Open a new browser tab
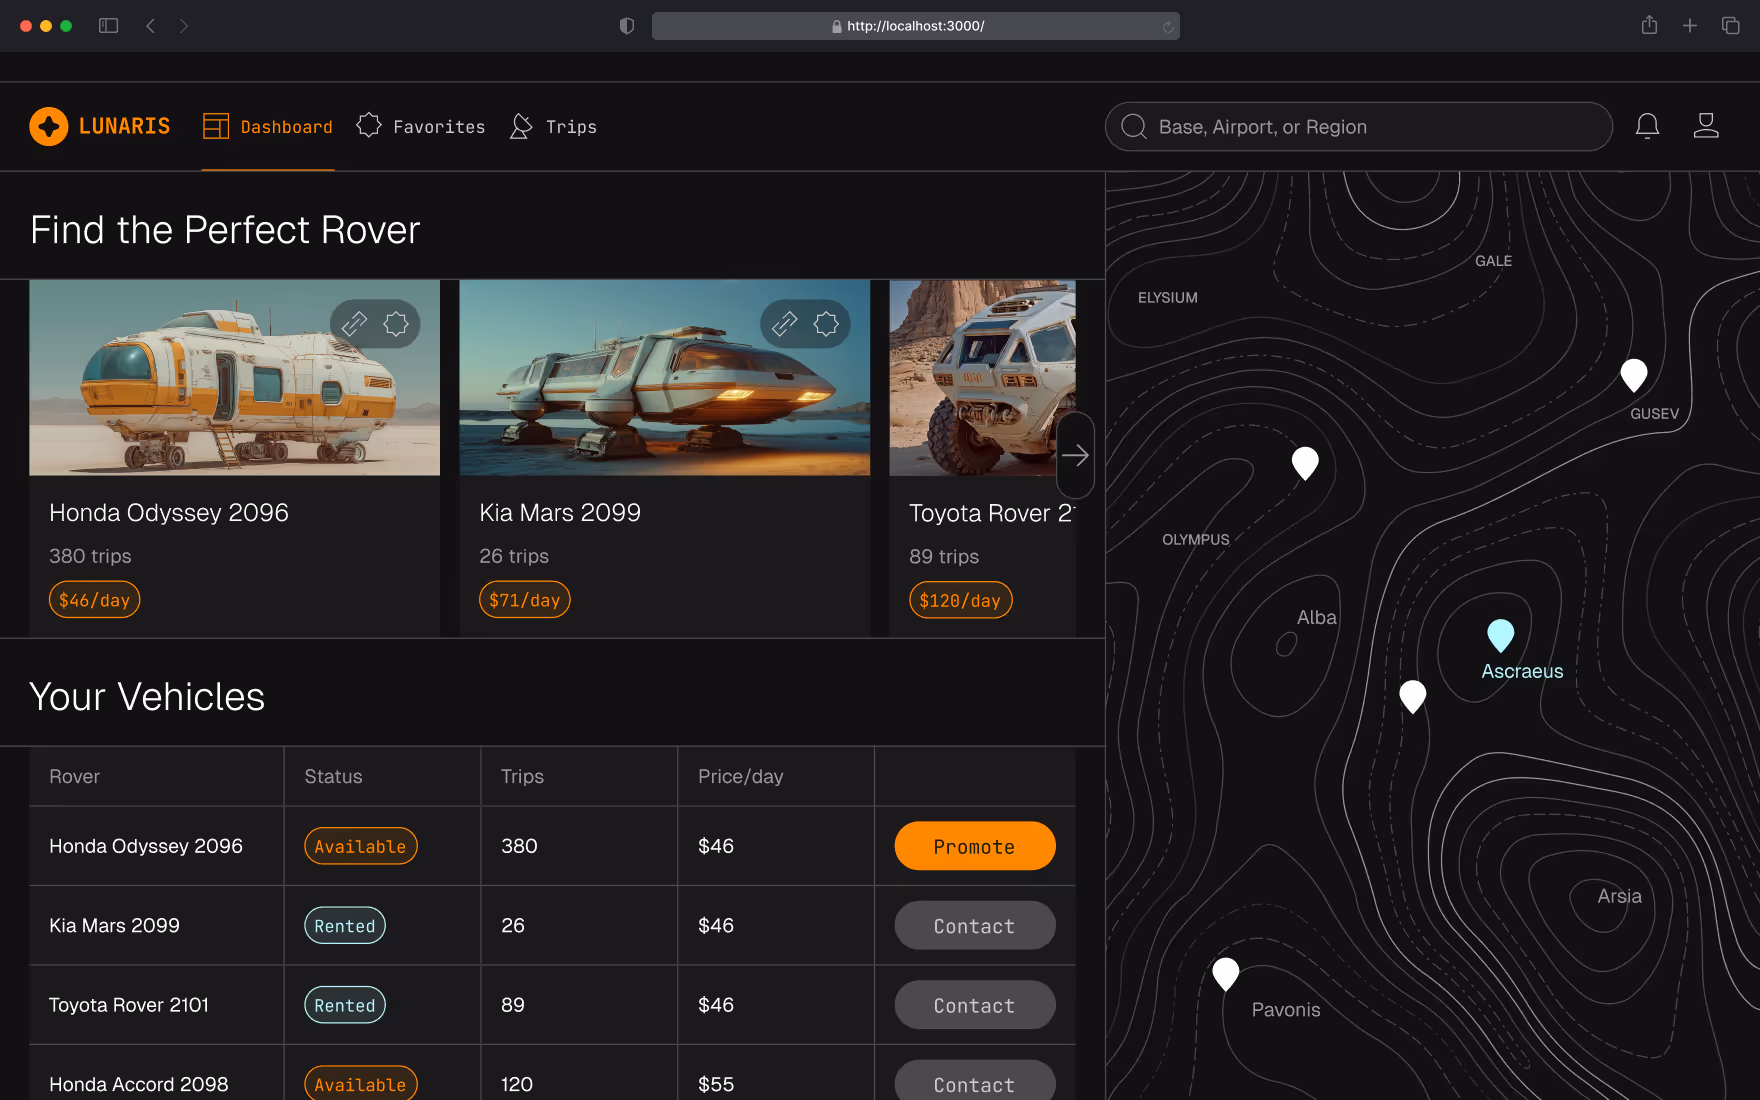 click(1690, 26)
